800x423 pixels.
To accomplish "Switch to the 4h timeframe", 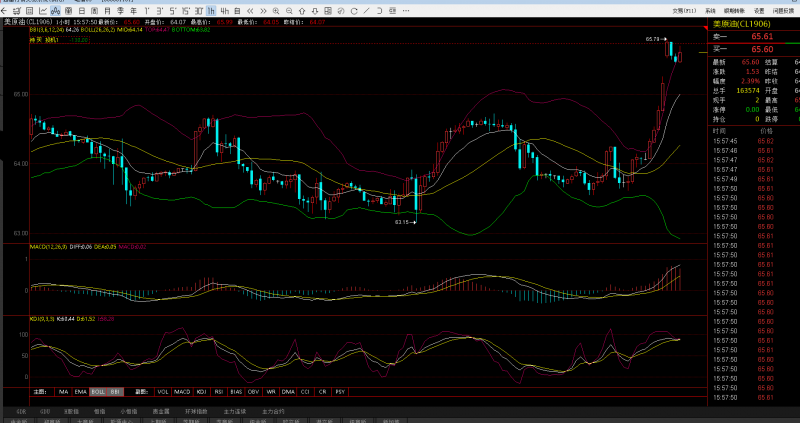I will (224, 11).
